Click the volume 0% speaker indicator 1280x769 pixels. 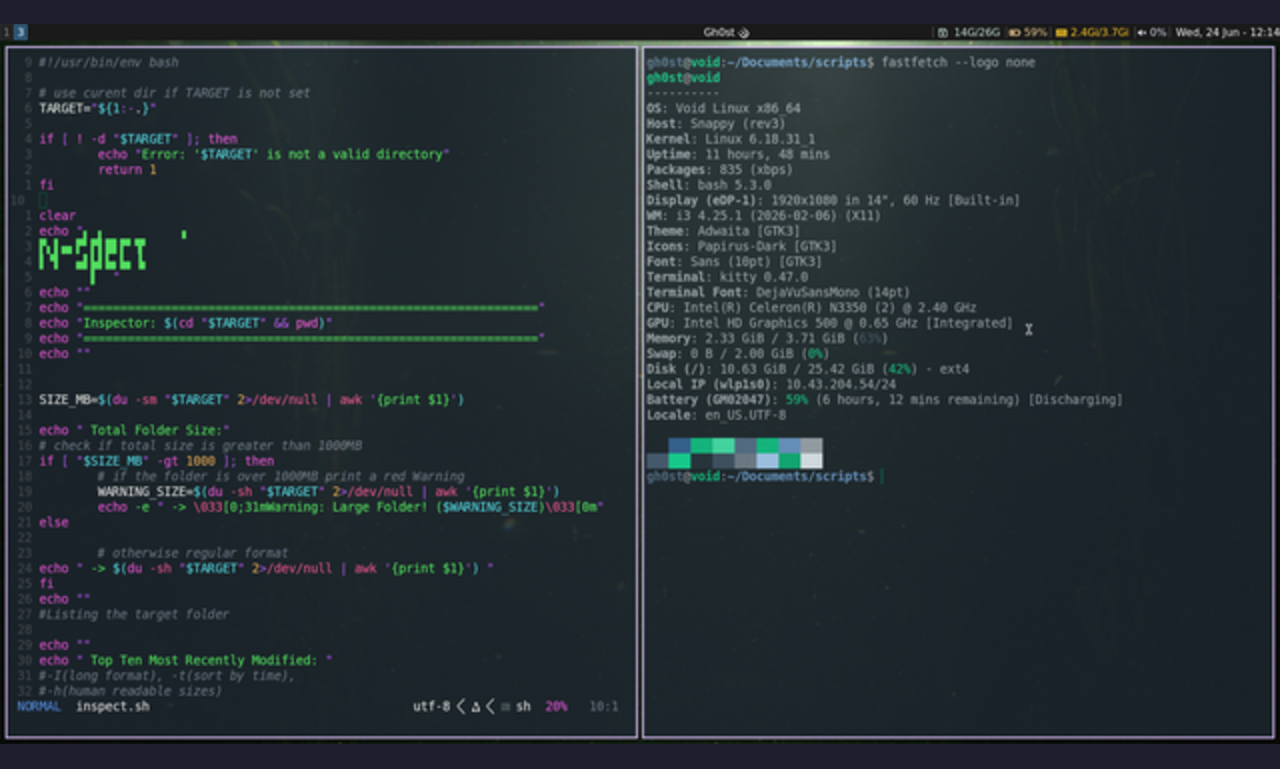coord(1152,32)
